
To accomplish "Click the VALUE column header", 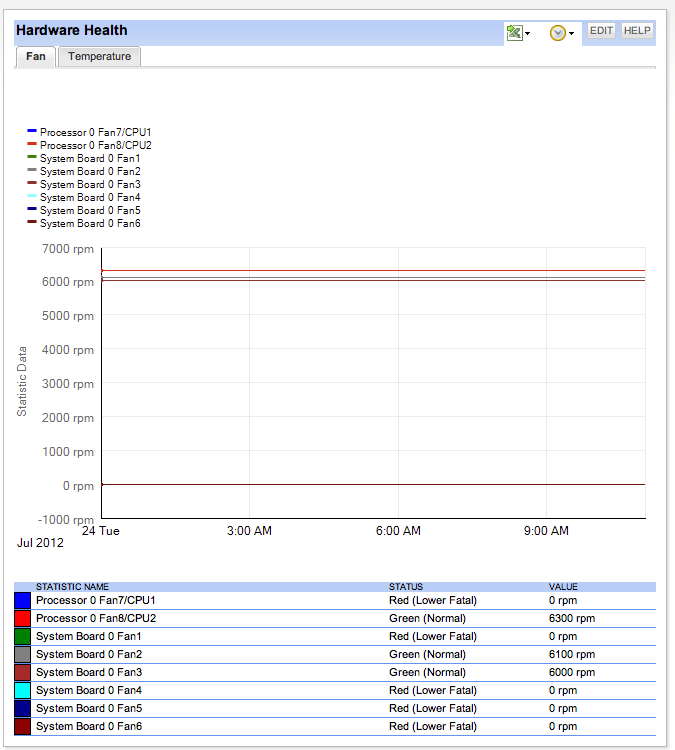I will click(x=563, y=587).
